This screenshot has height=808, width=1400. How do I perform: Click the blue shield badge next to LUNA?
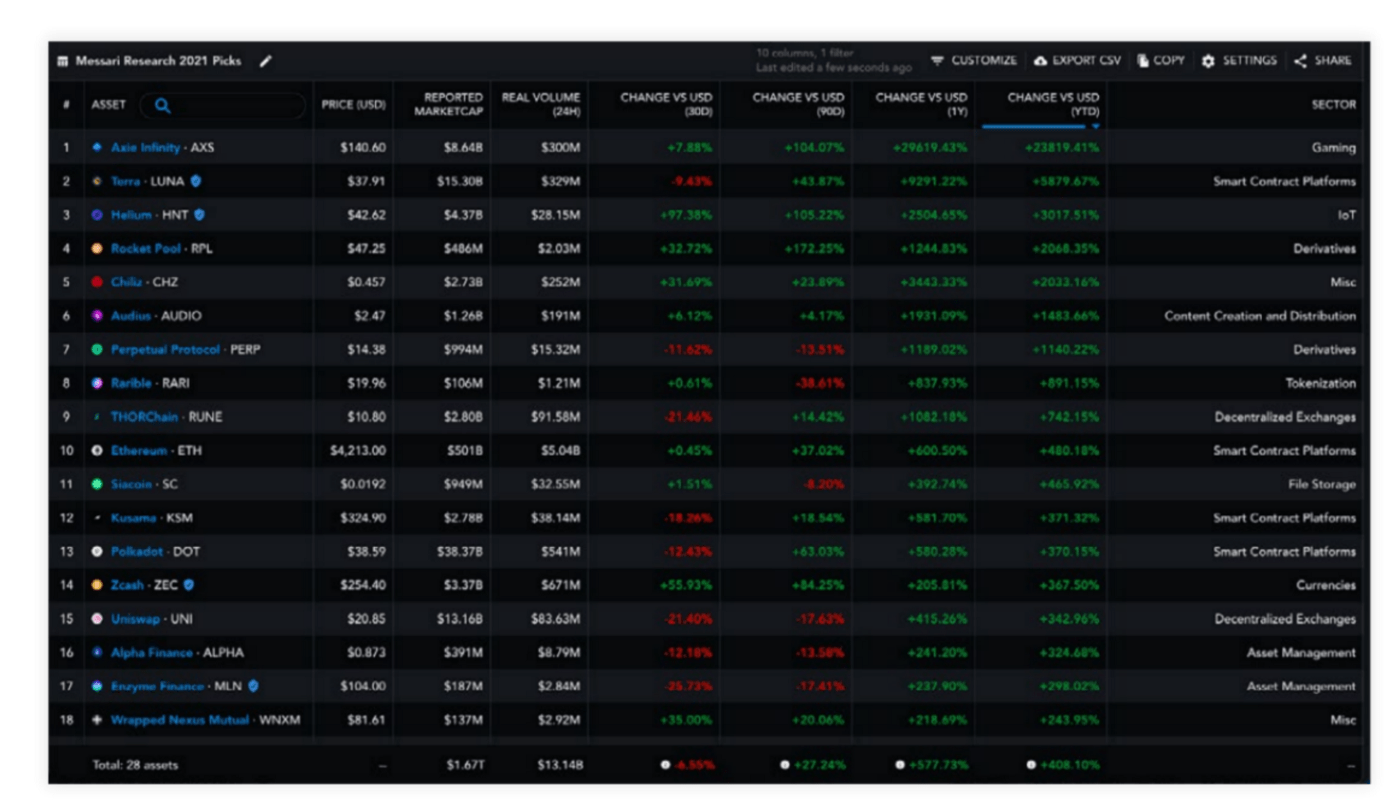[x=195, y=181]
